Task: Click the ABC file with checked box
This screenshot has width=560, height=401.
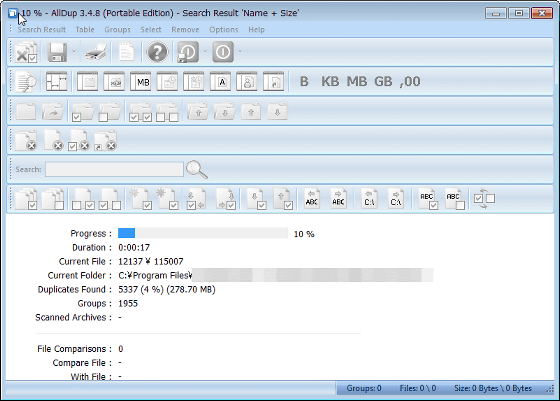Action: point(428,199)
